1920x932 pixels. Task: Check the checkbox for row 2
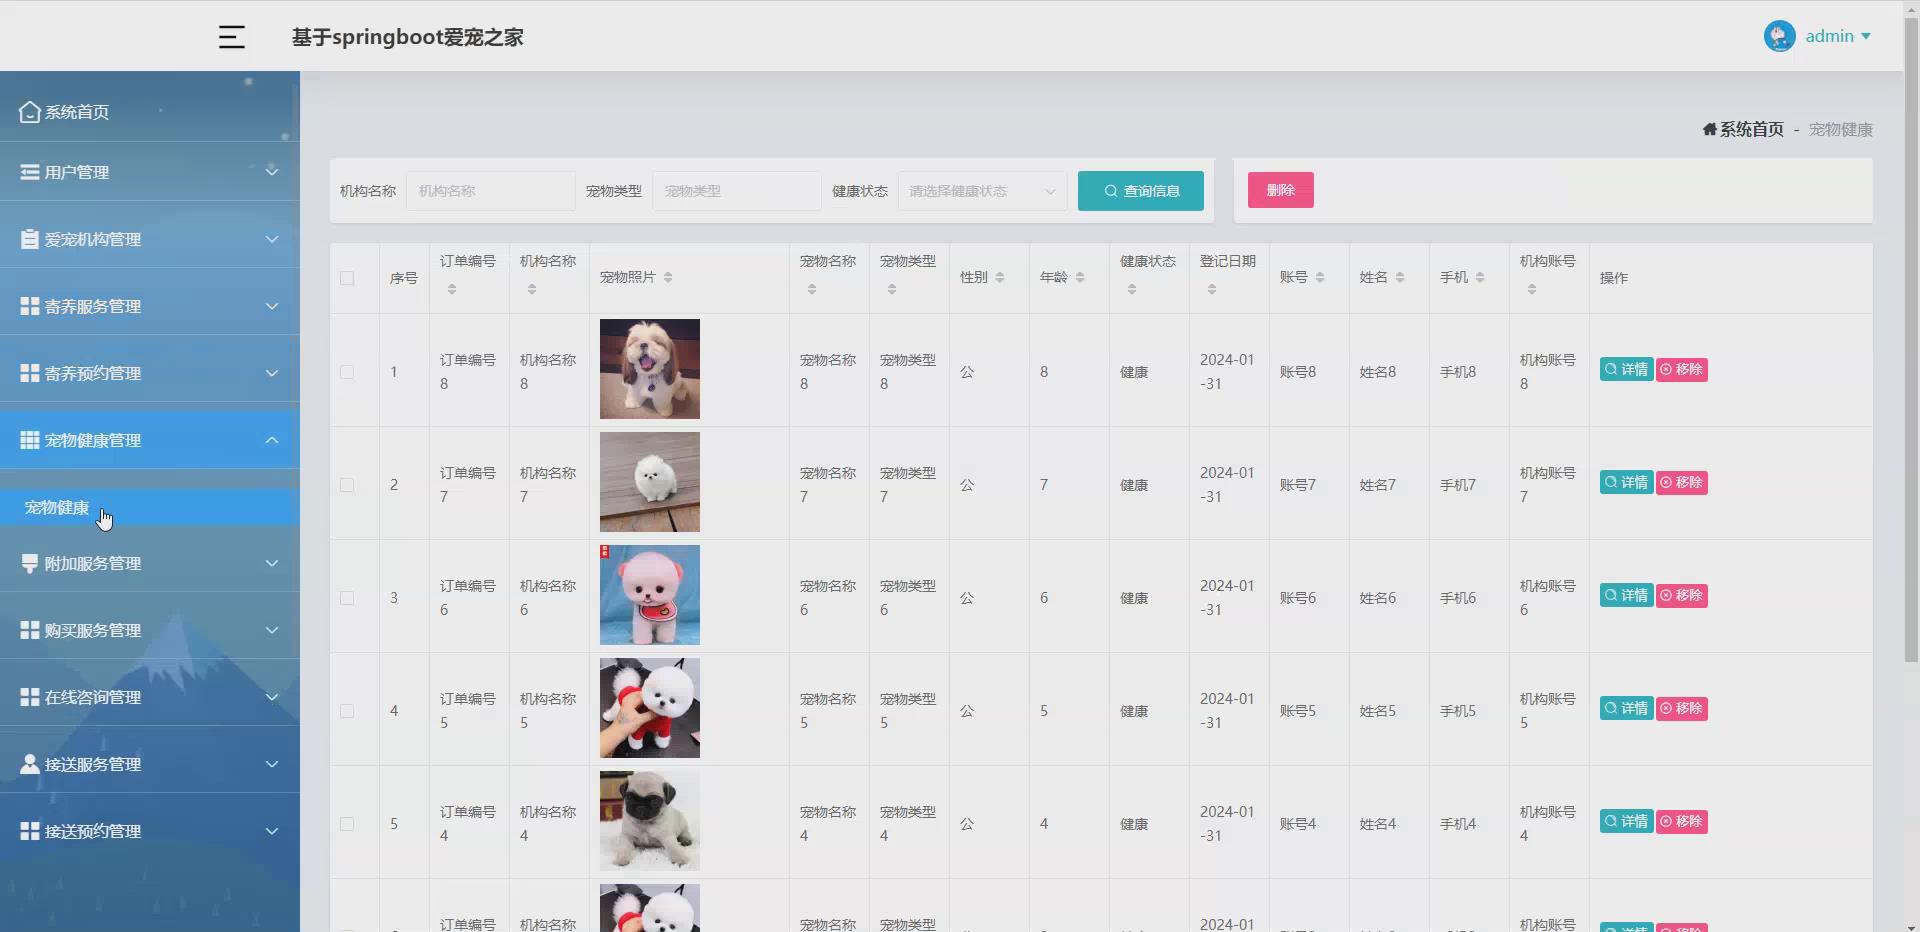[x=347, y=485]
